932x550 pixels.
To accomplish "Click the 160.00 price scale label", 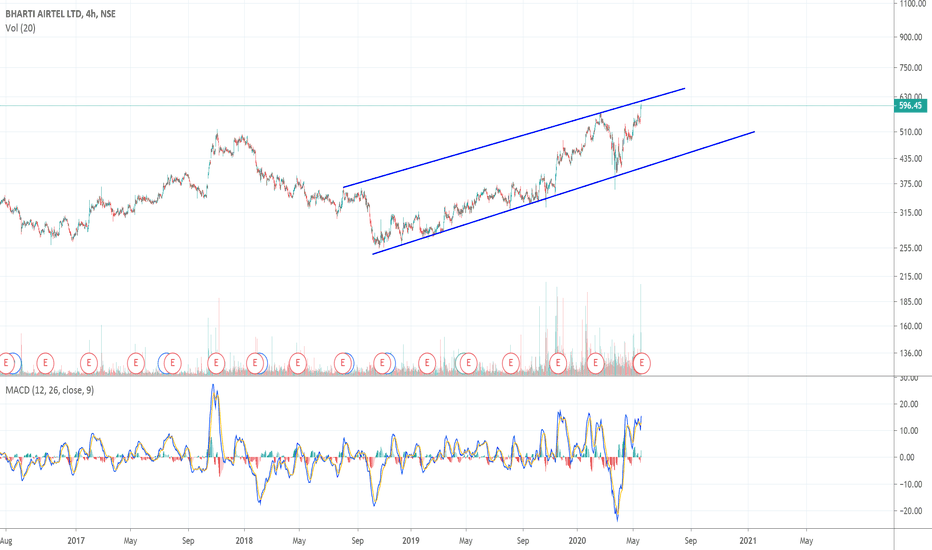I will tap(911, 326).
